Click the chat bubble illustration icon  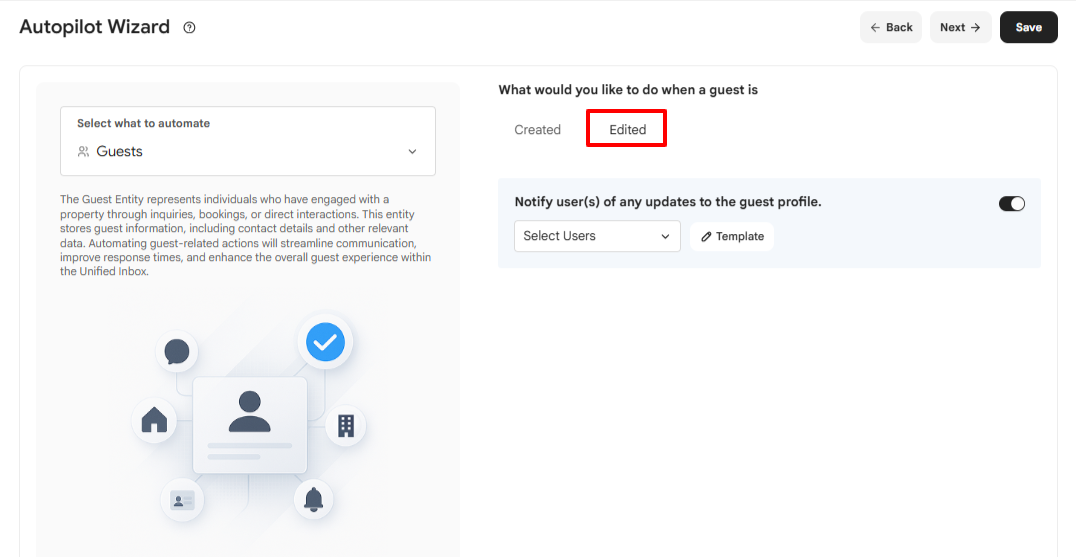[x=177, y=352]
